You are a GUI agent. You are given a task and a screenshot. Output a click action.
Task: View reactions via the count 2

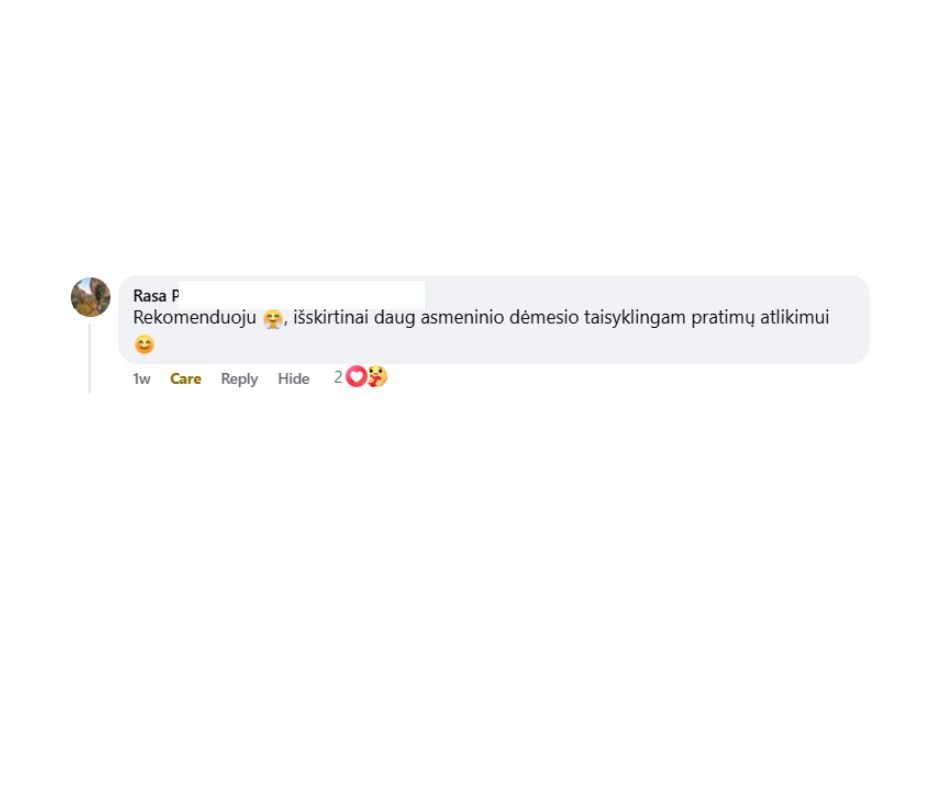[x=338, y=377]
